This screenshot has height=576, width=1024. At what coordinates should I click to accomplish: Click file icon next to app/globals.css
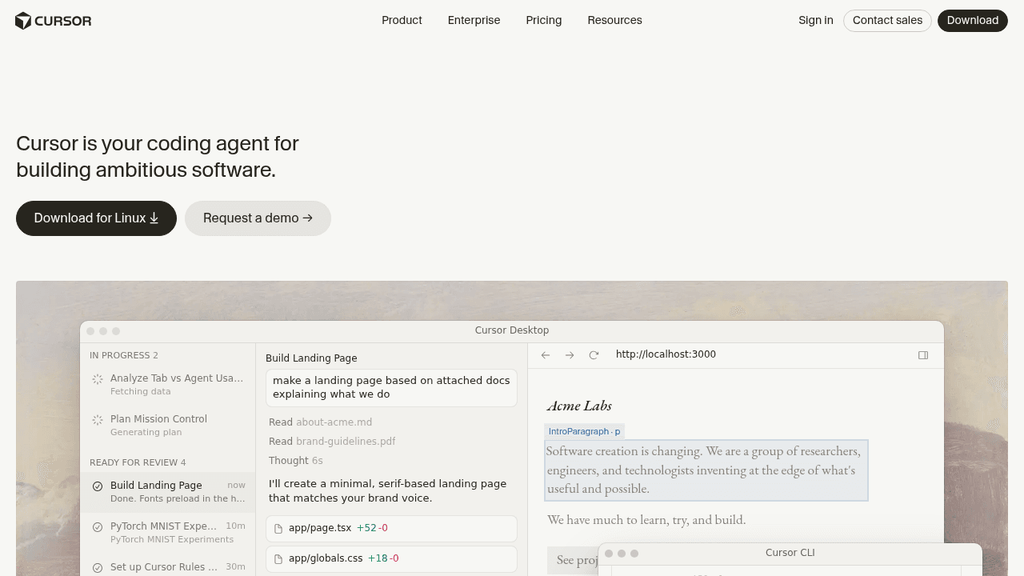tap(278, 559)
